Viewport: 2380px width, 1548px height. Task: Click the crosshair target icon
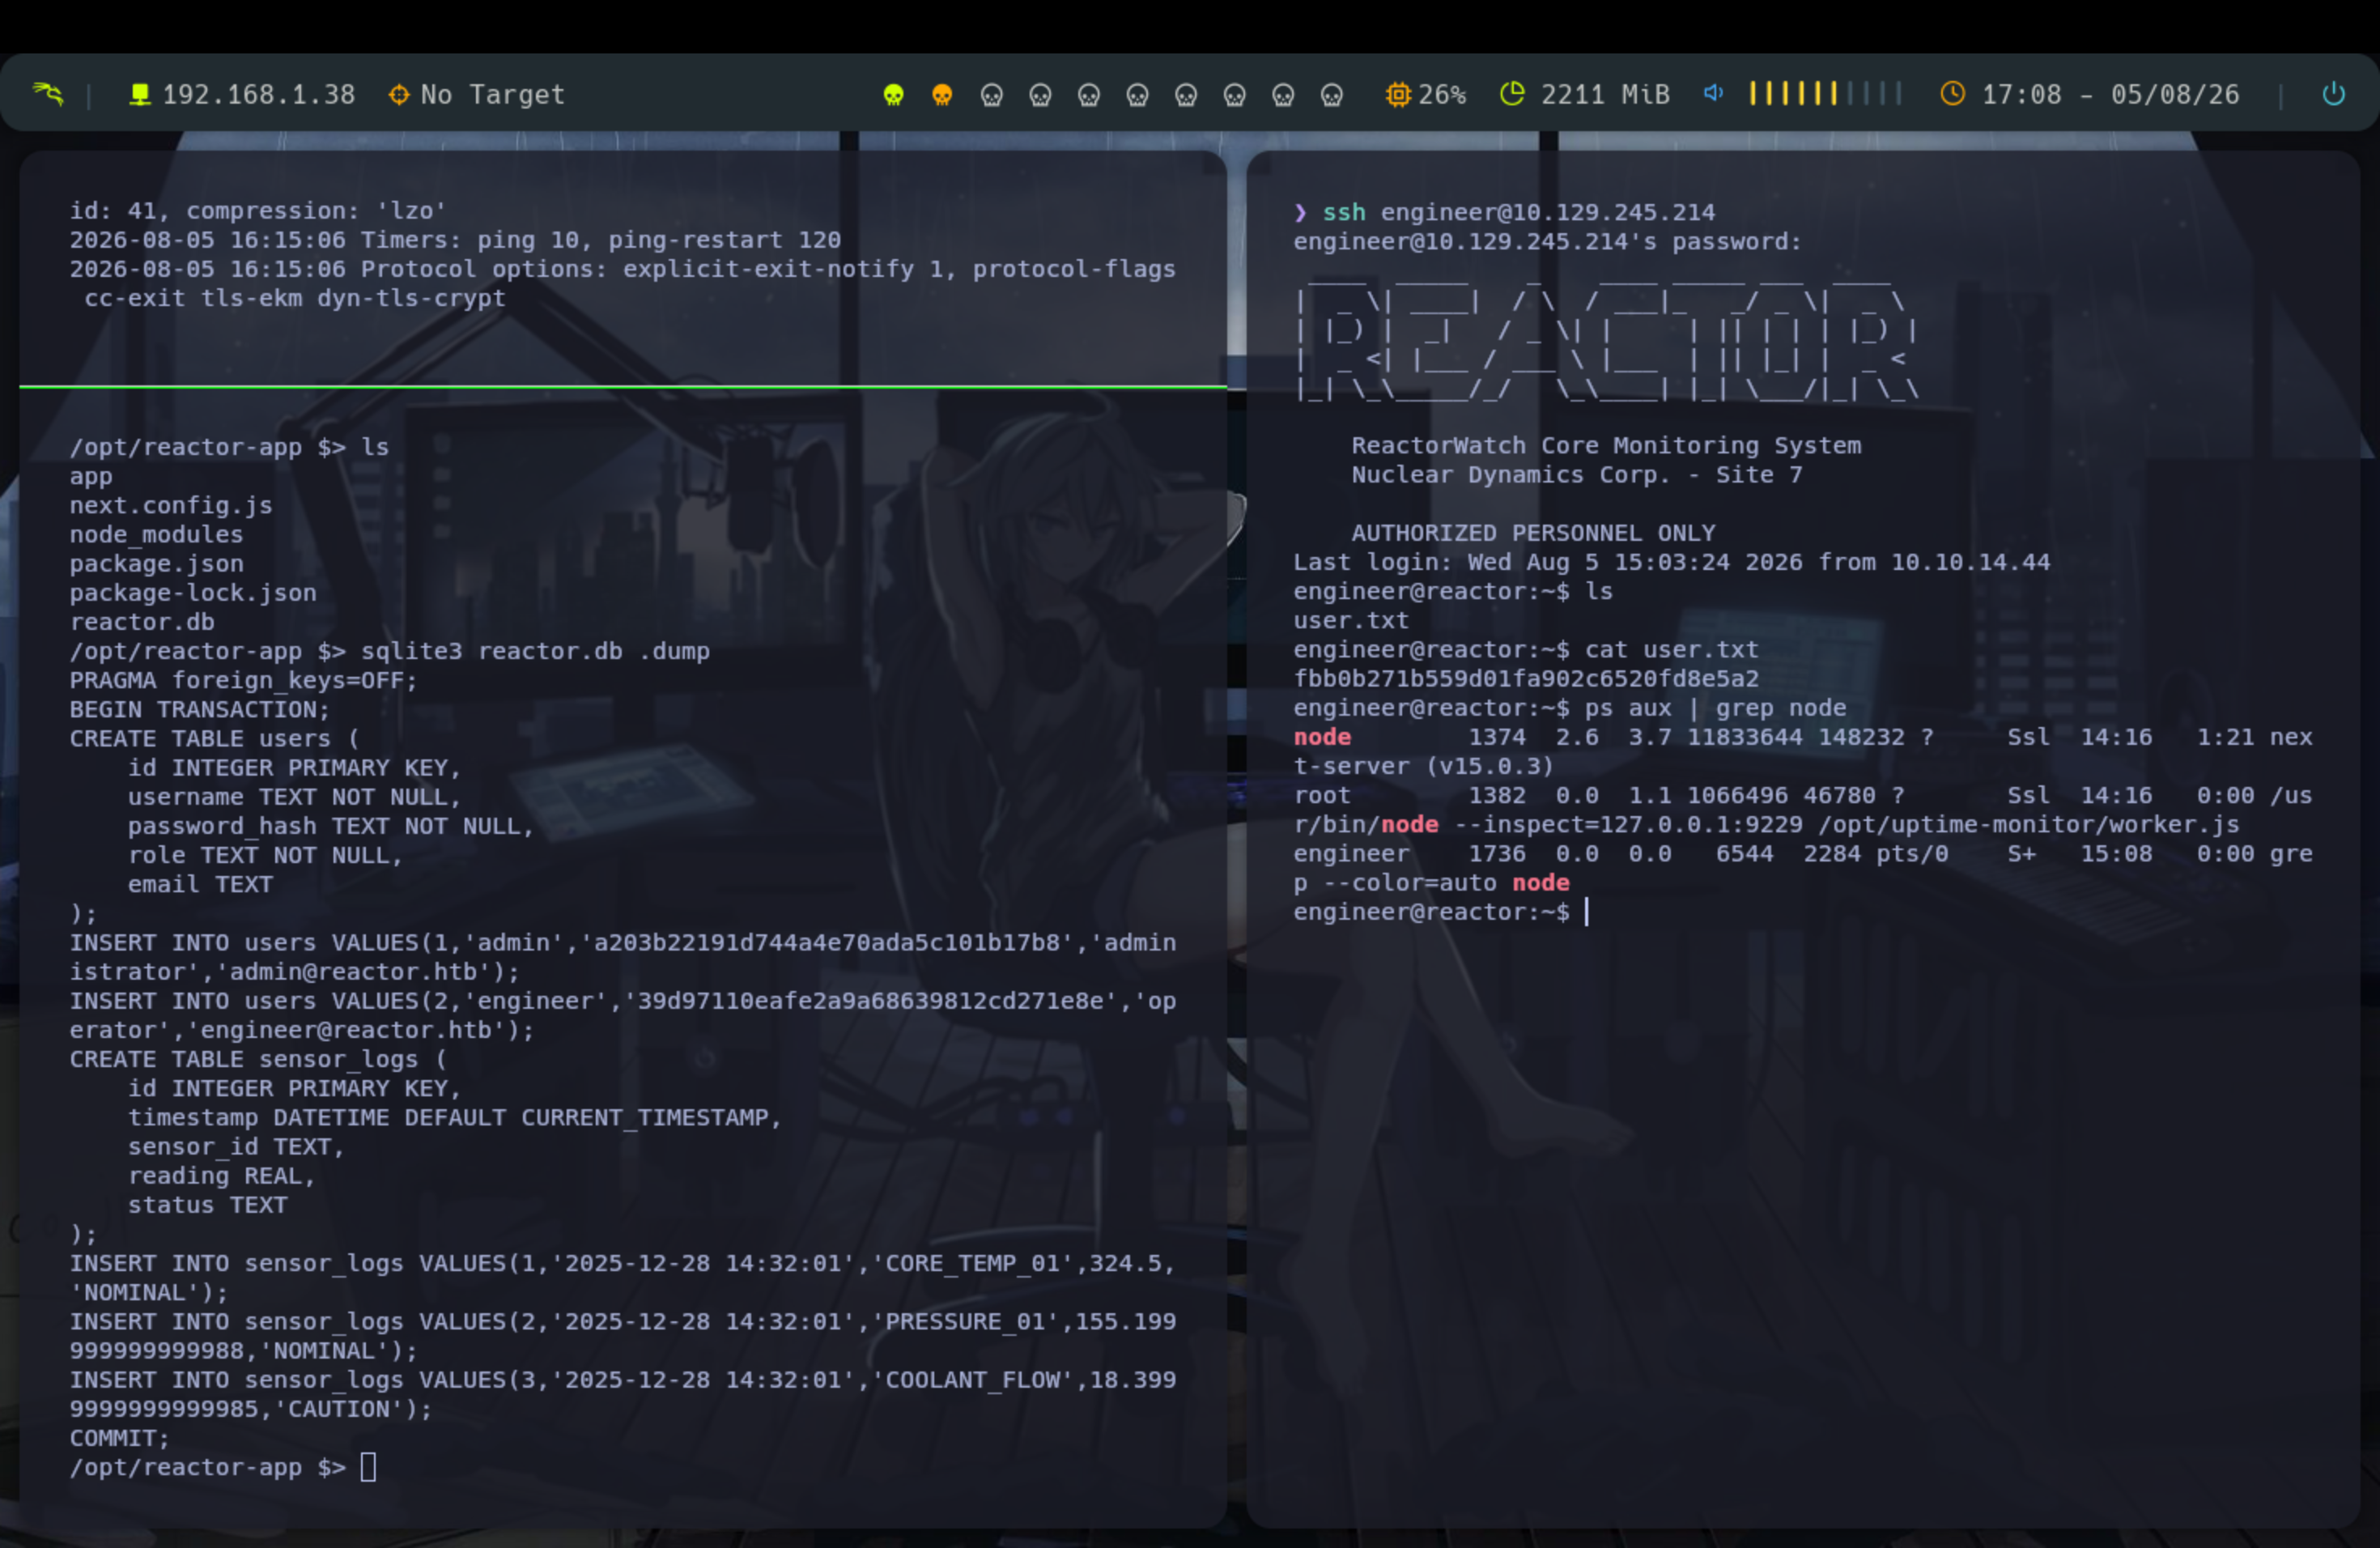[399, 94]
